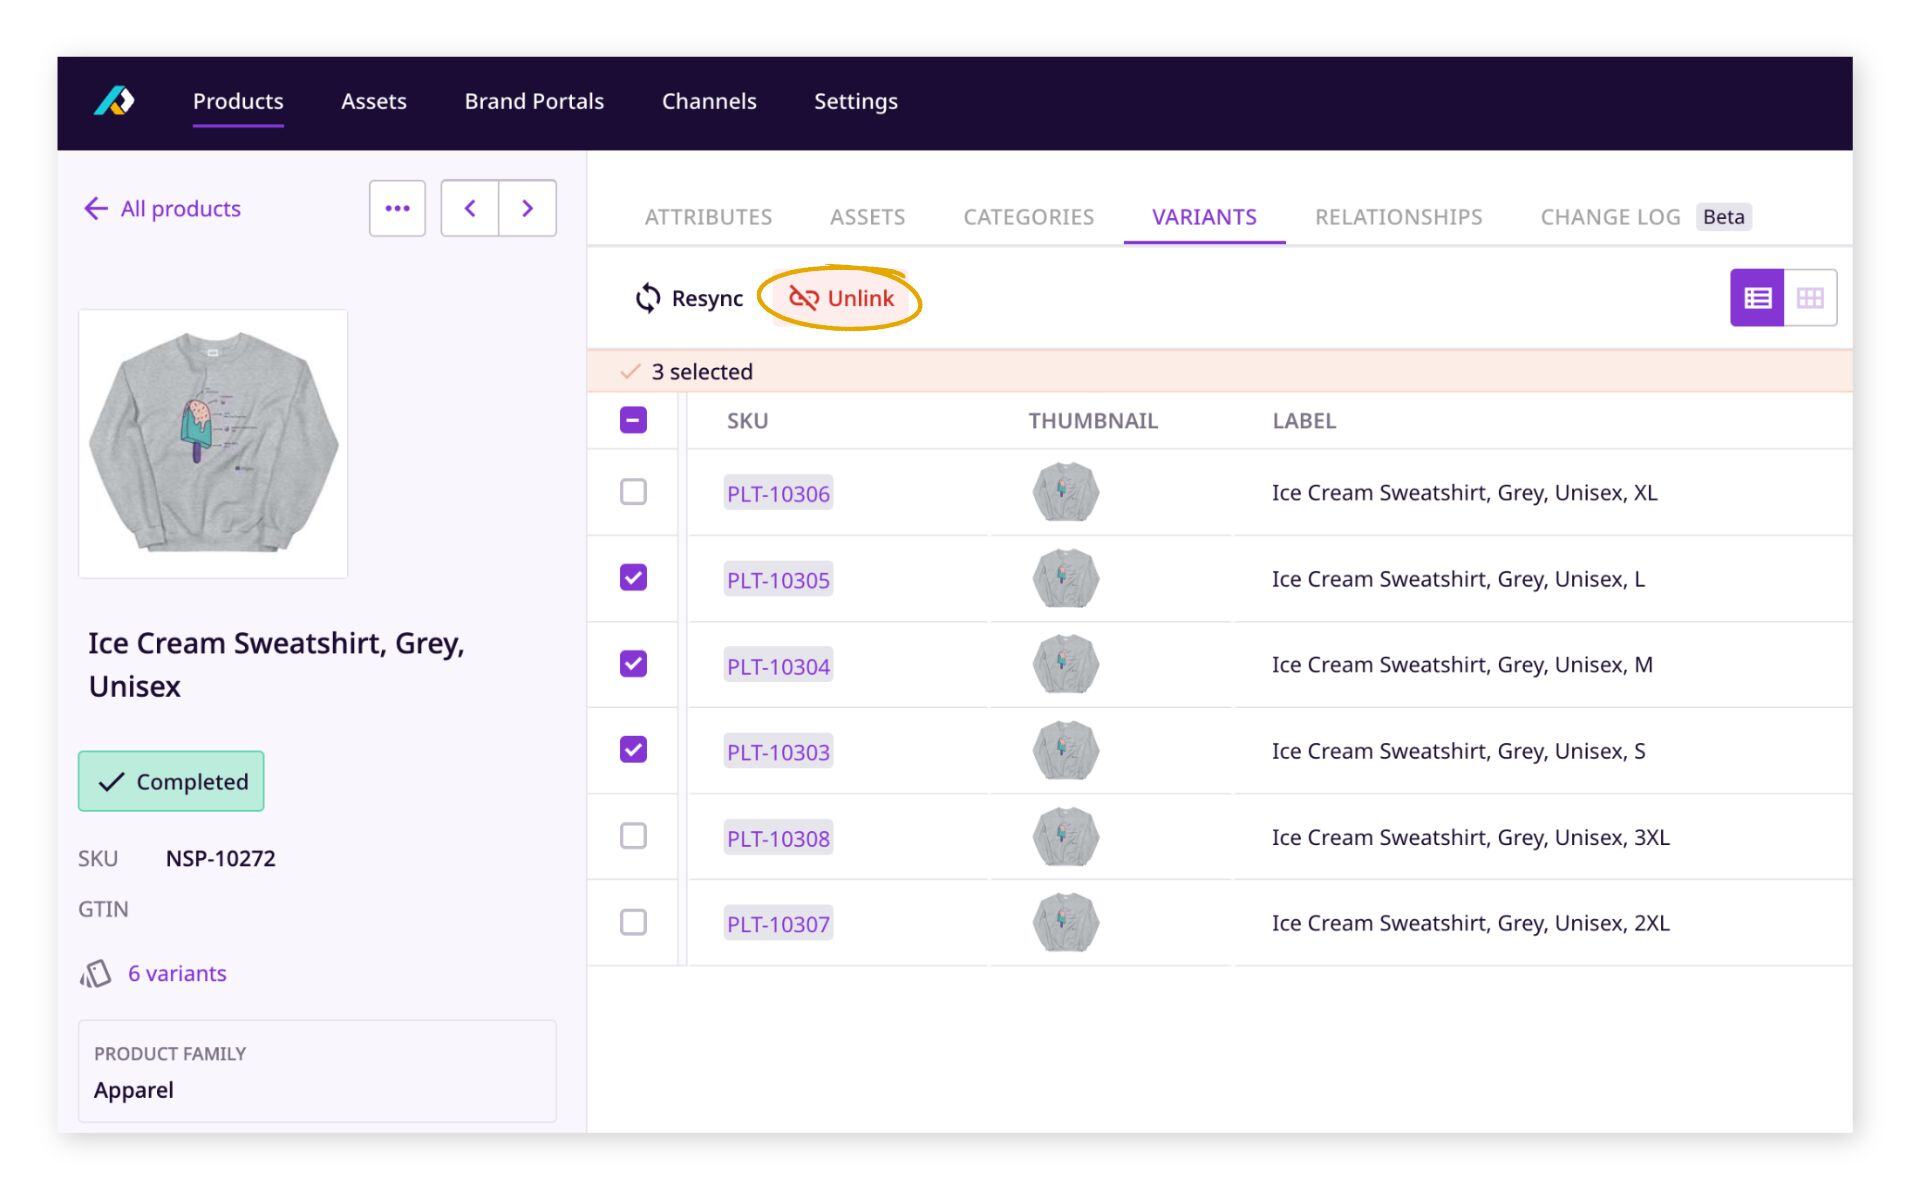
Task: Switch to grid view layout
Action: (1810, 298)
